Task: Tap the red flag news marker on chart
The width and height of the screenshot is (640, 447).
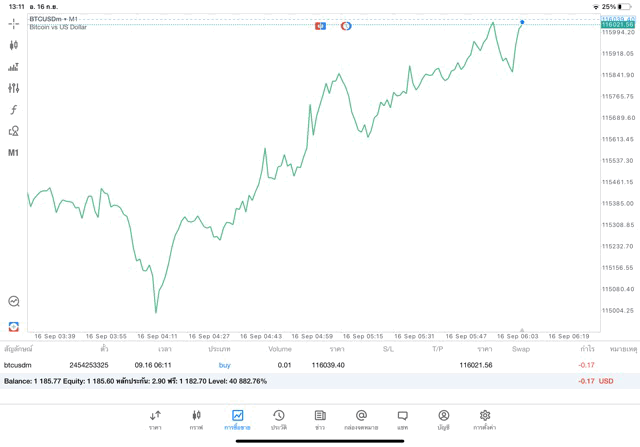Action: (320, 26)
